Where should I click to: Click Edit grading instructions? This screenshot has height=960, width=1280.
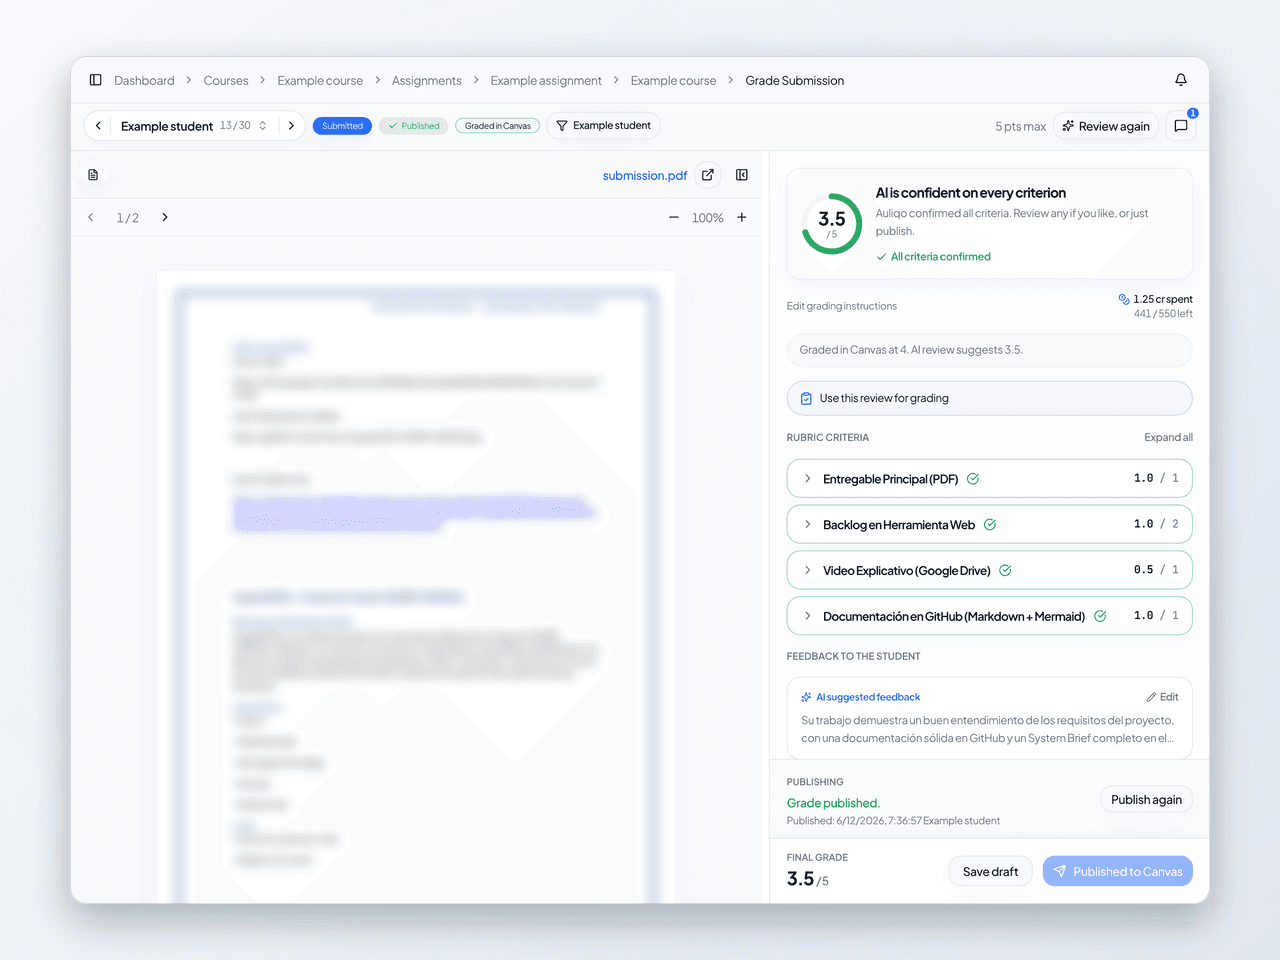(842, 306)
